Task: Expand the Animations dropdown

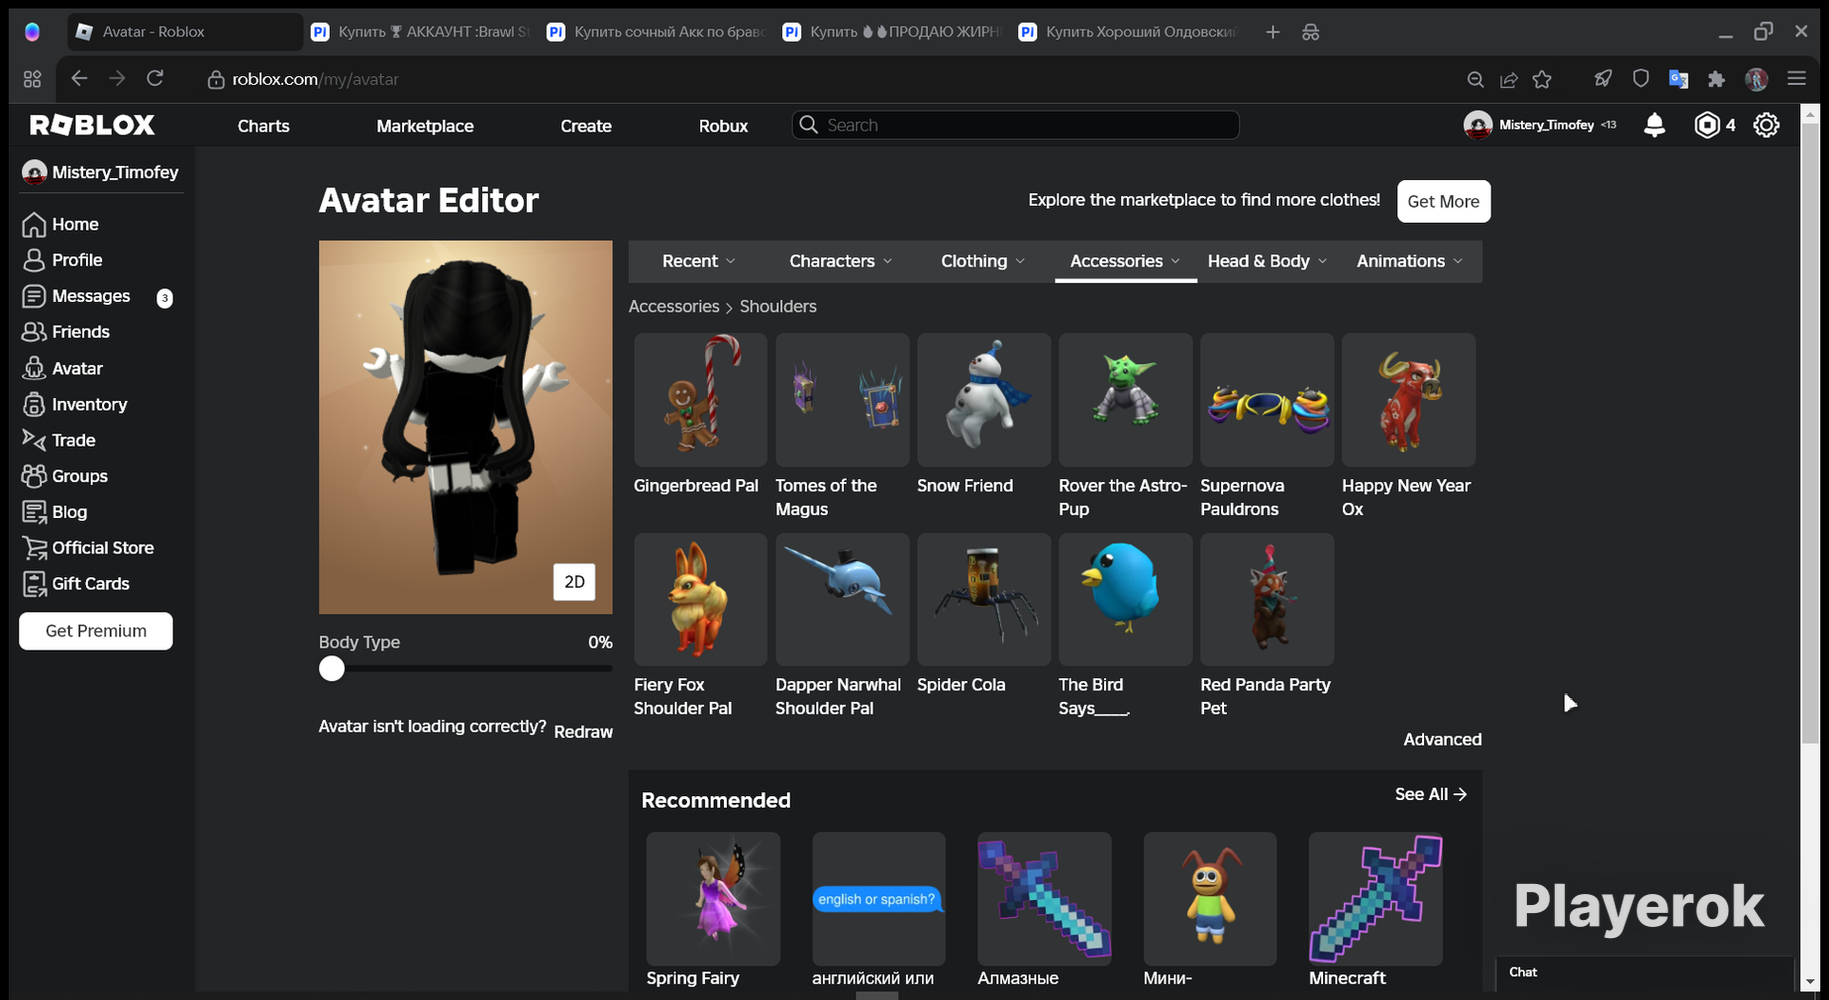Action: click(1409, 261)
